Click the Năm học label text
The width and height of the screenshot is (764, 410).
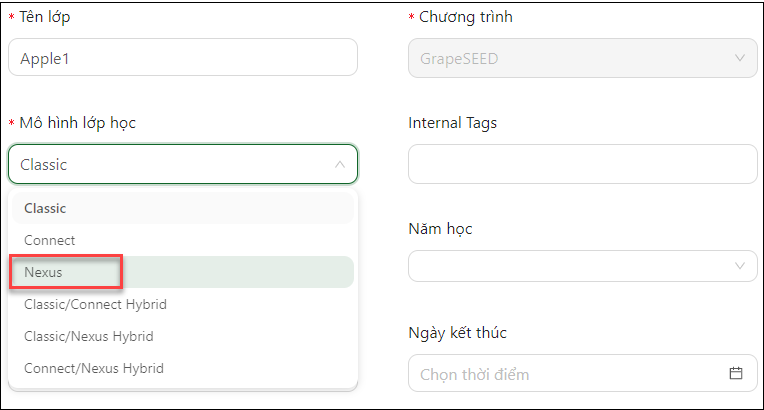pos(440,229)
